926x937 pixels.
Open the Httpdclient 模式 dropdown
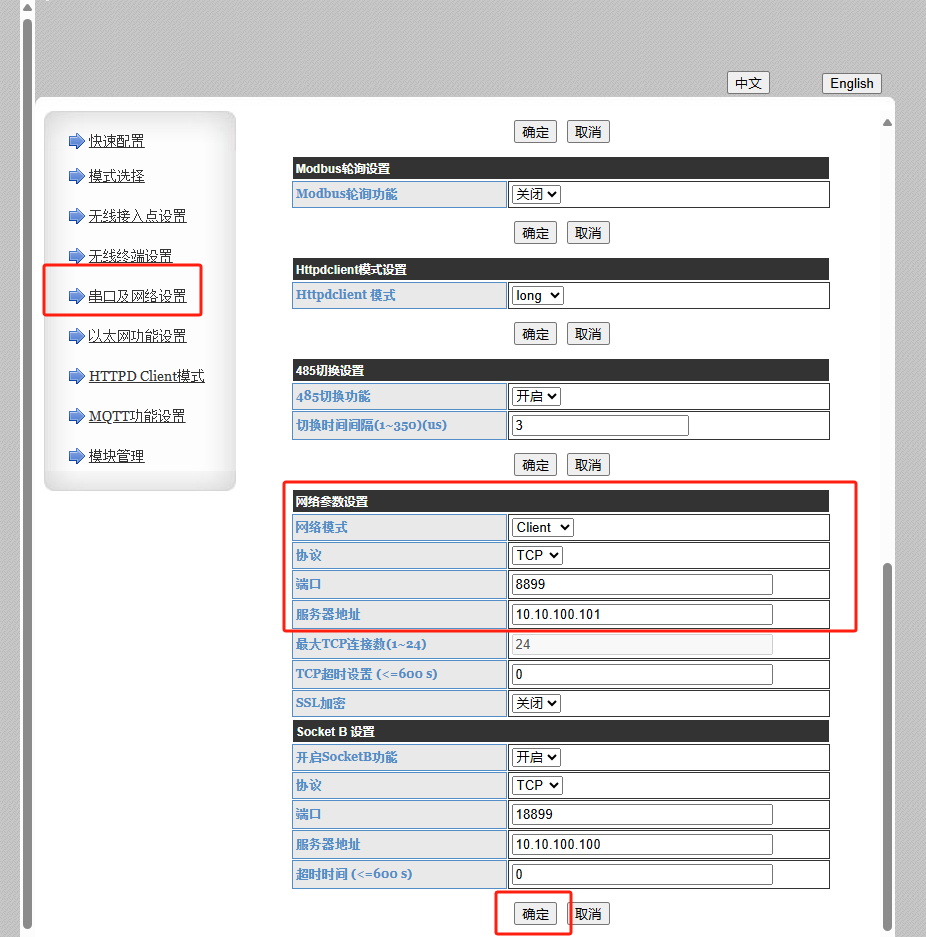(x=538, y=295)
